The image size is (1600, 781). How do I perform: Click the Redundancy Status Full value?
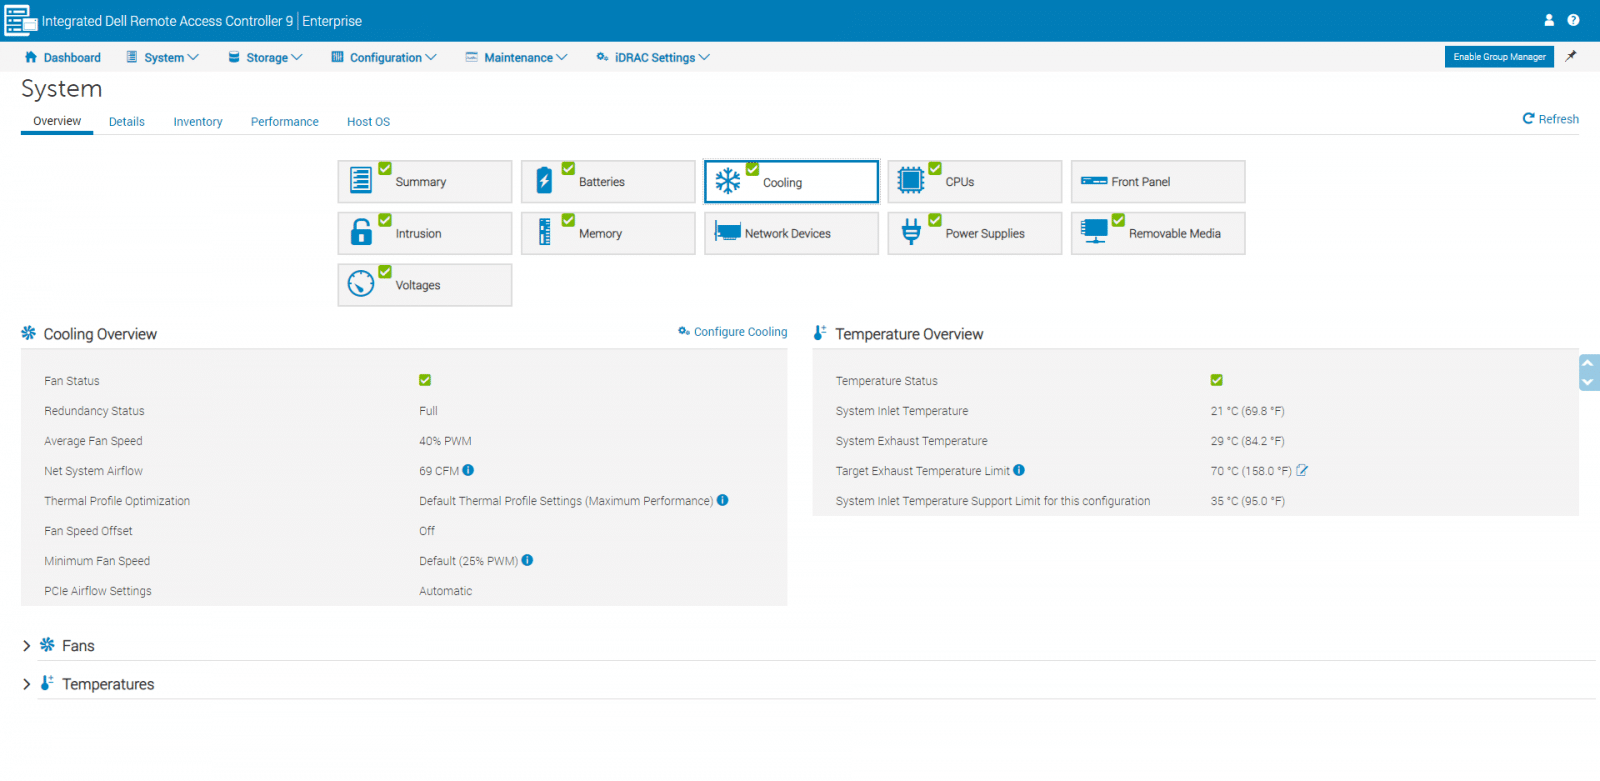(x=428, y=411)
